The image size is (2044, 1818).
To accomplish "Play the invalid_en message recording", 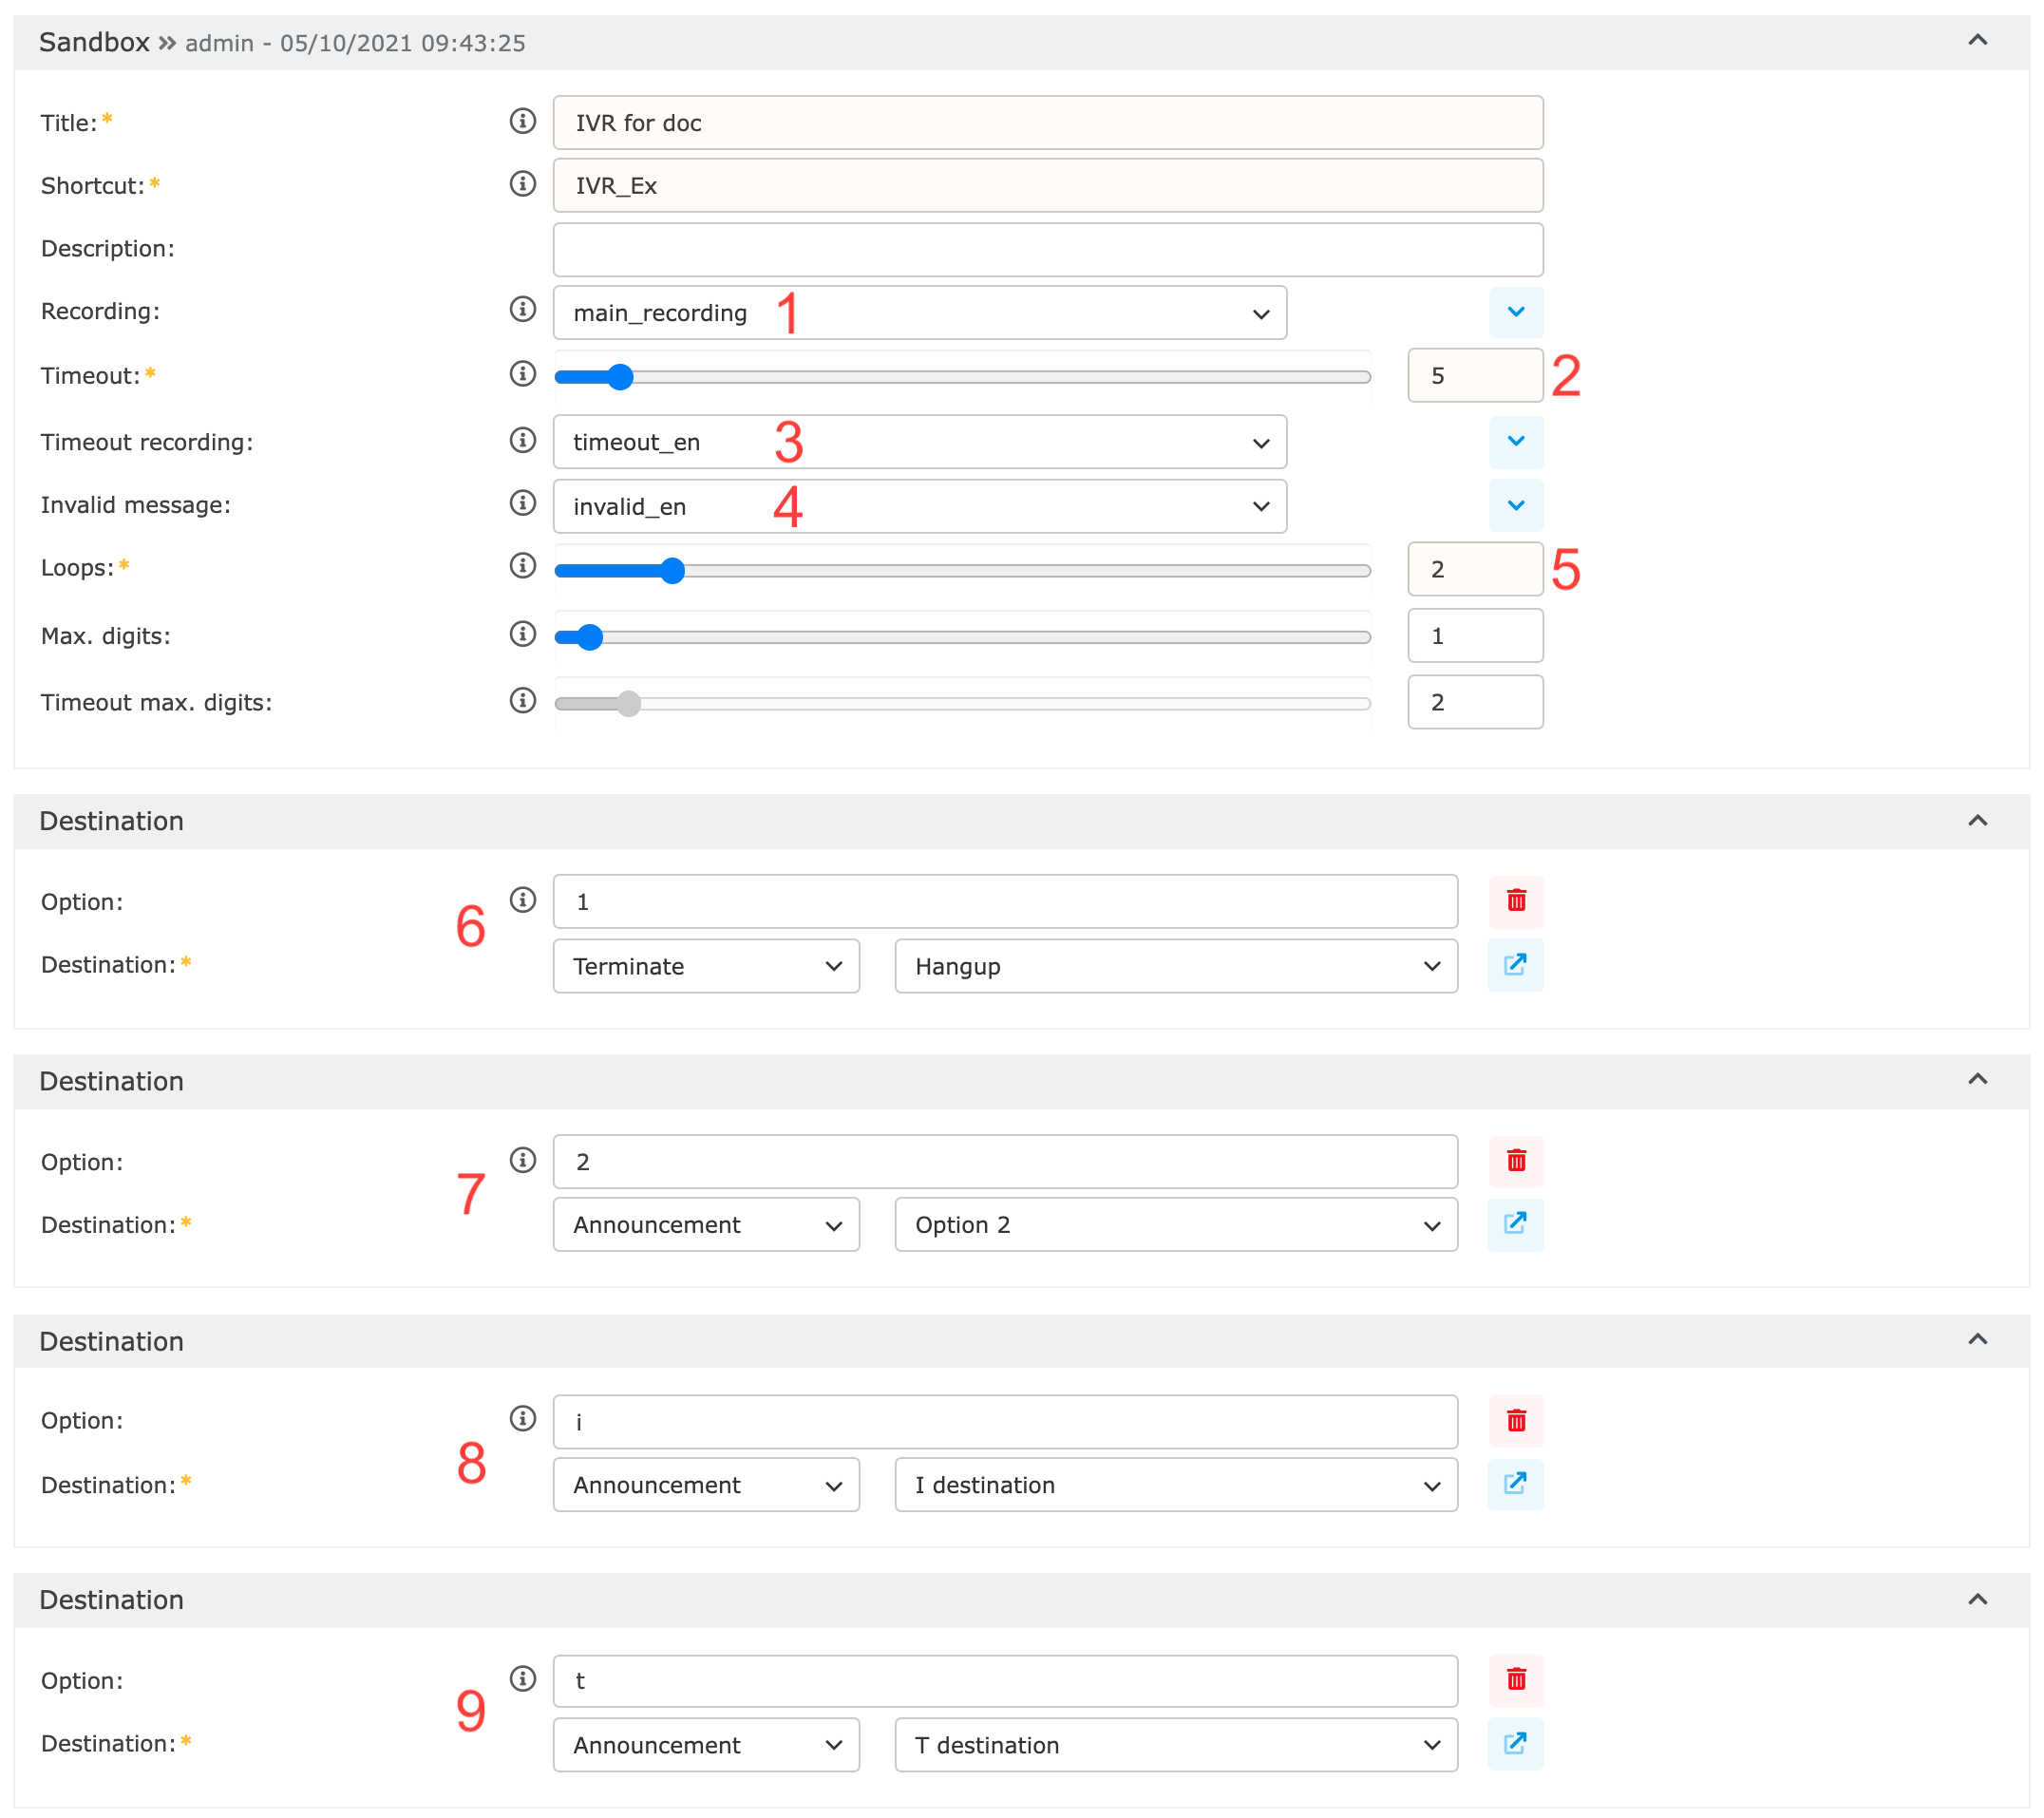I will pyautogui.click(x=1515, y=506).
